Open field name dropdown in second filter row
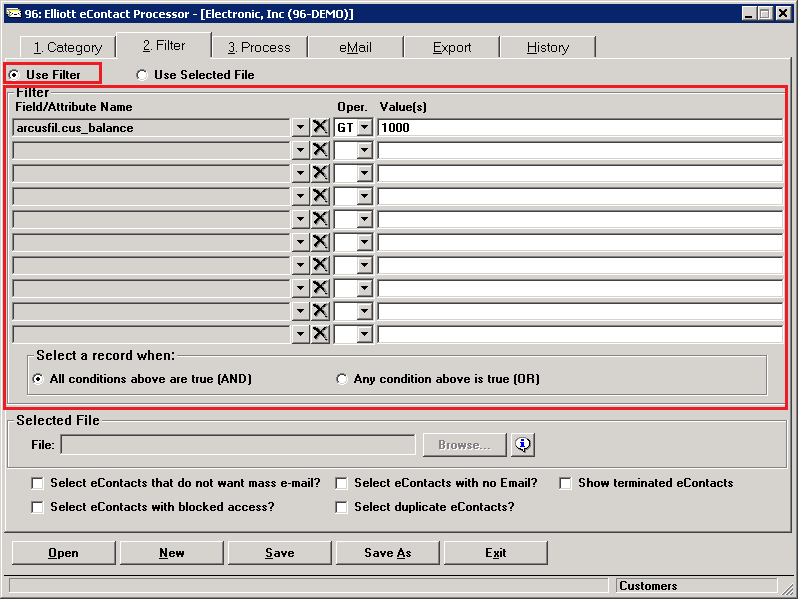The height and width of the screenshot is (599, 798). [x=301, y=150]
